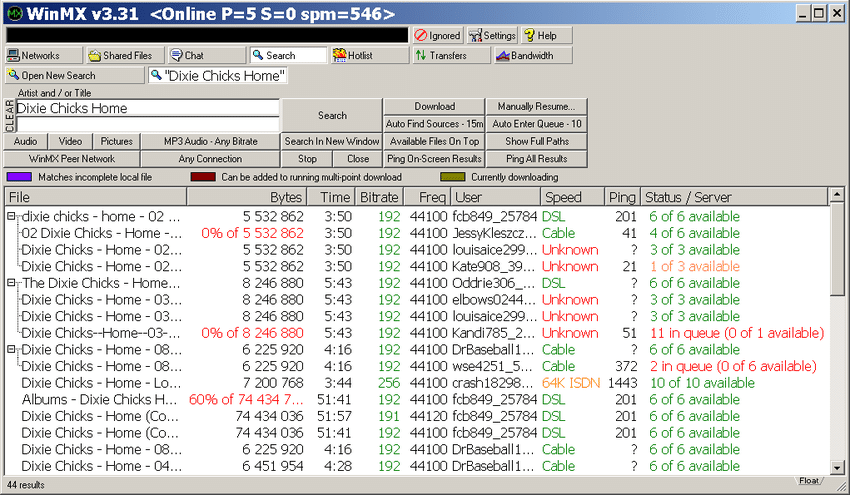Switch to the Hotlist tab
The image size is (850, 495).
(370, 55)
